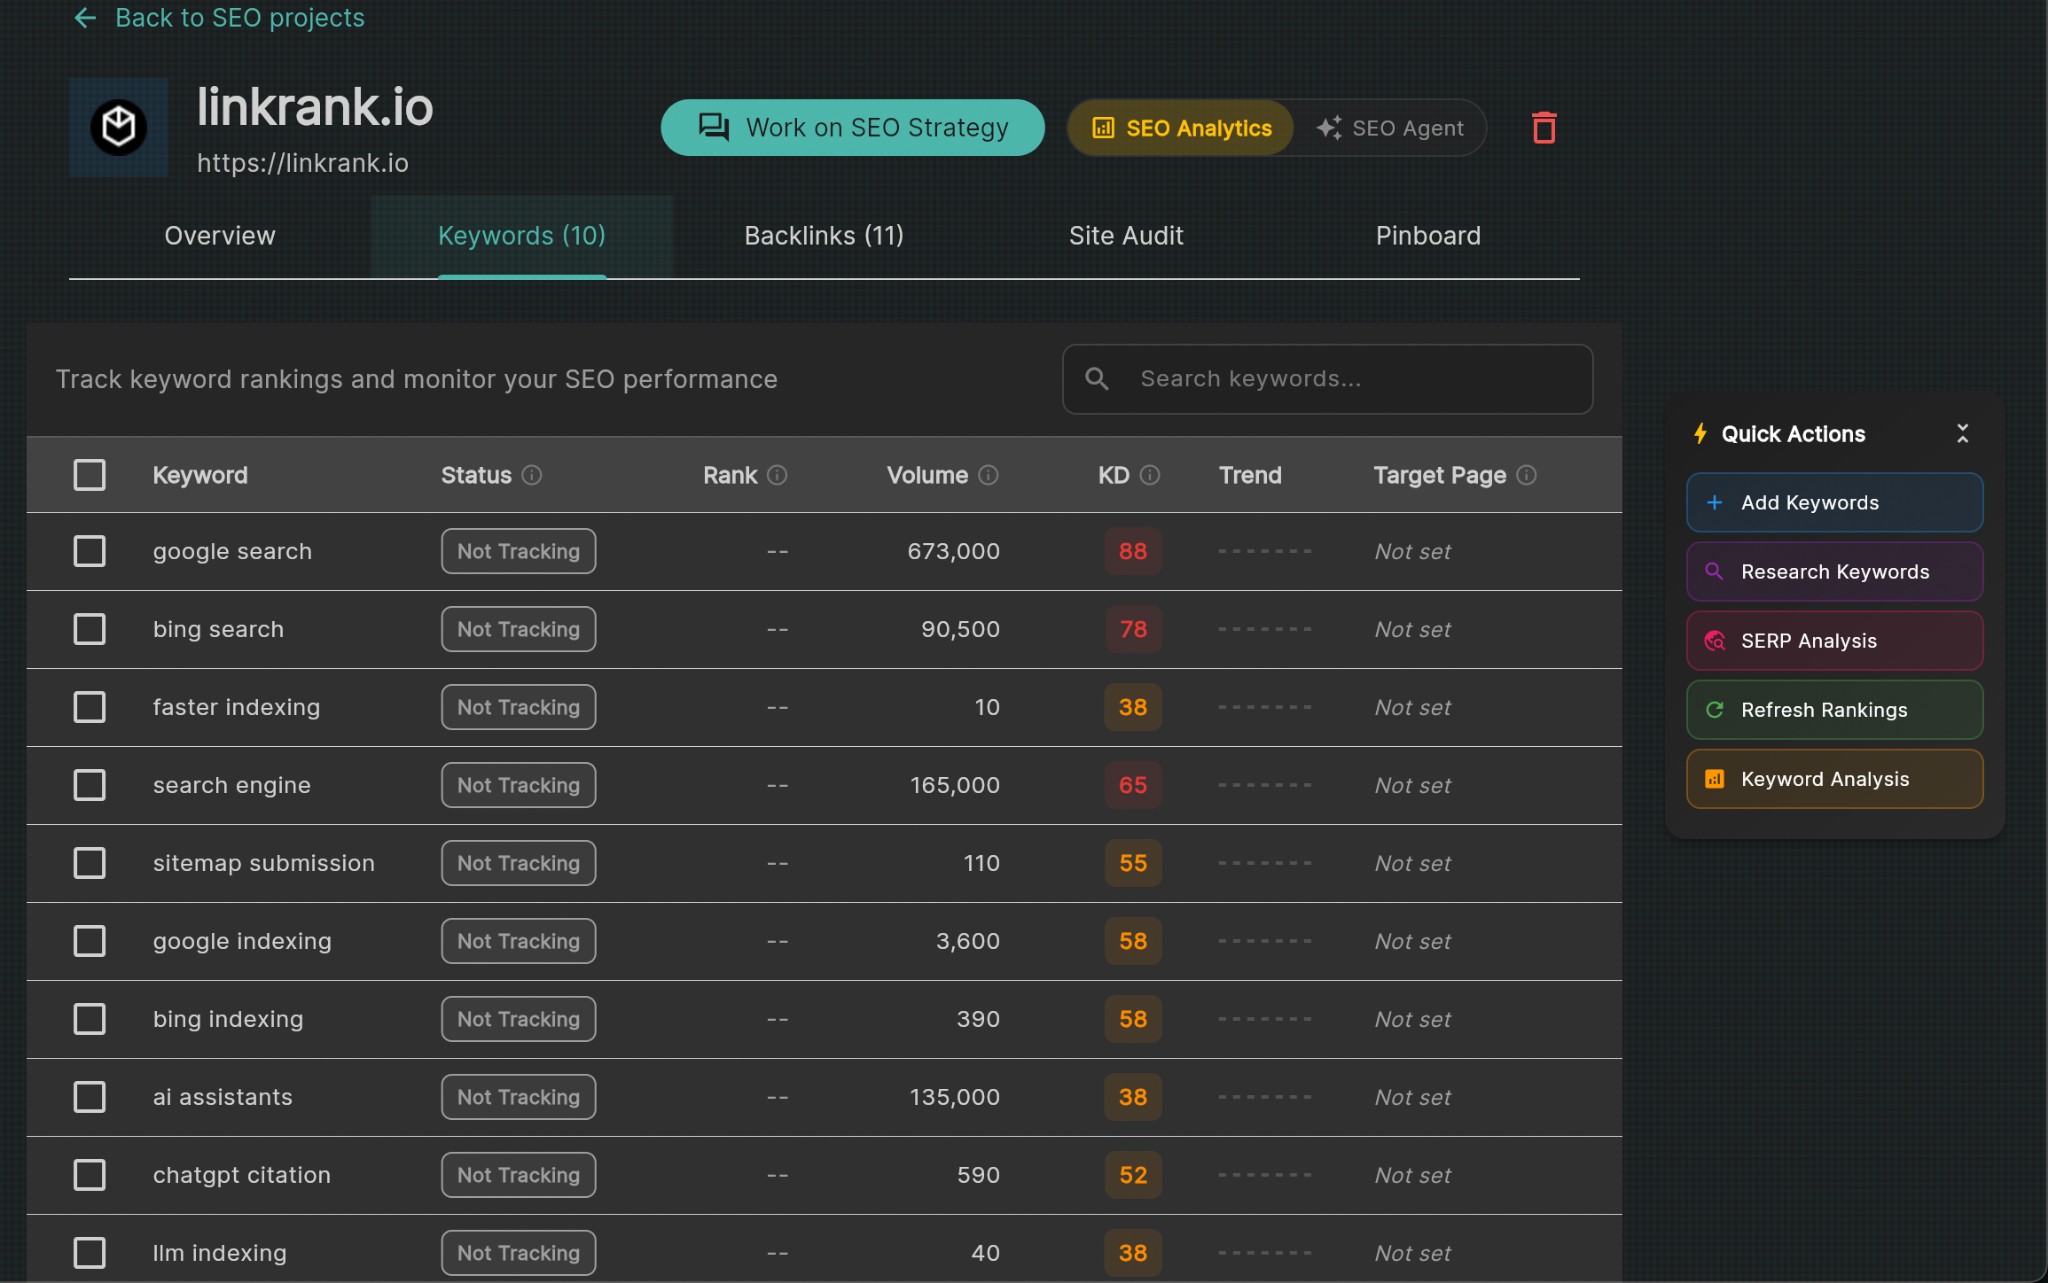
Task: Click the KD column info icon
Action: [x=1150, y=475]
